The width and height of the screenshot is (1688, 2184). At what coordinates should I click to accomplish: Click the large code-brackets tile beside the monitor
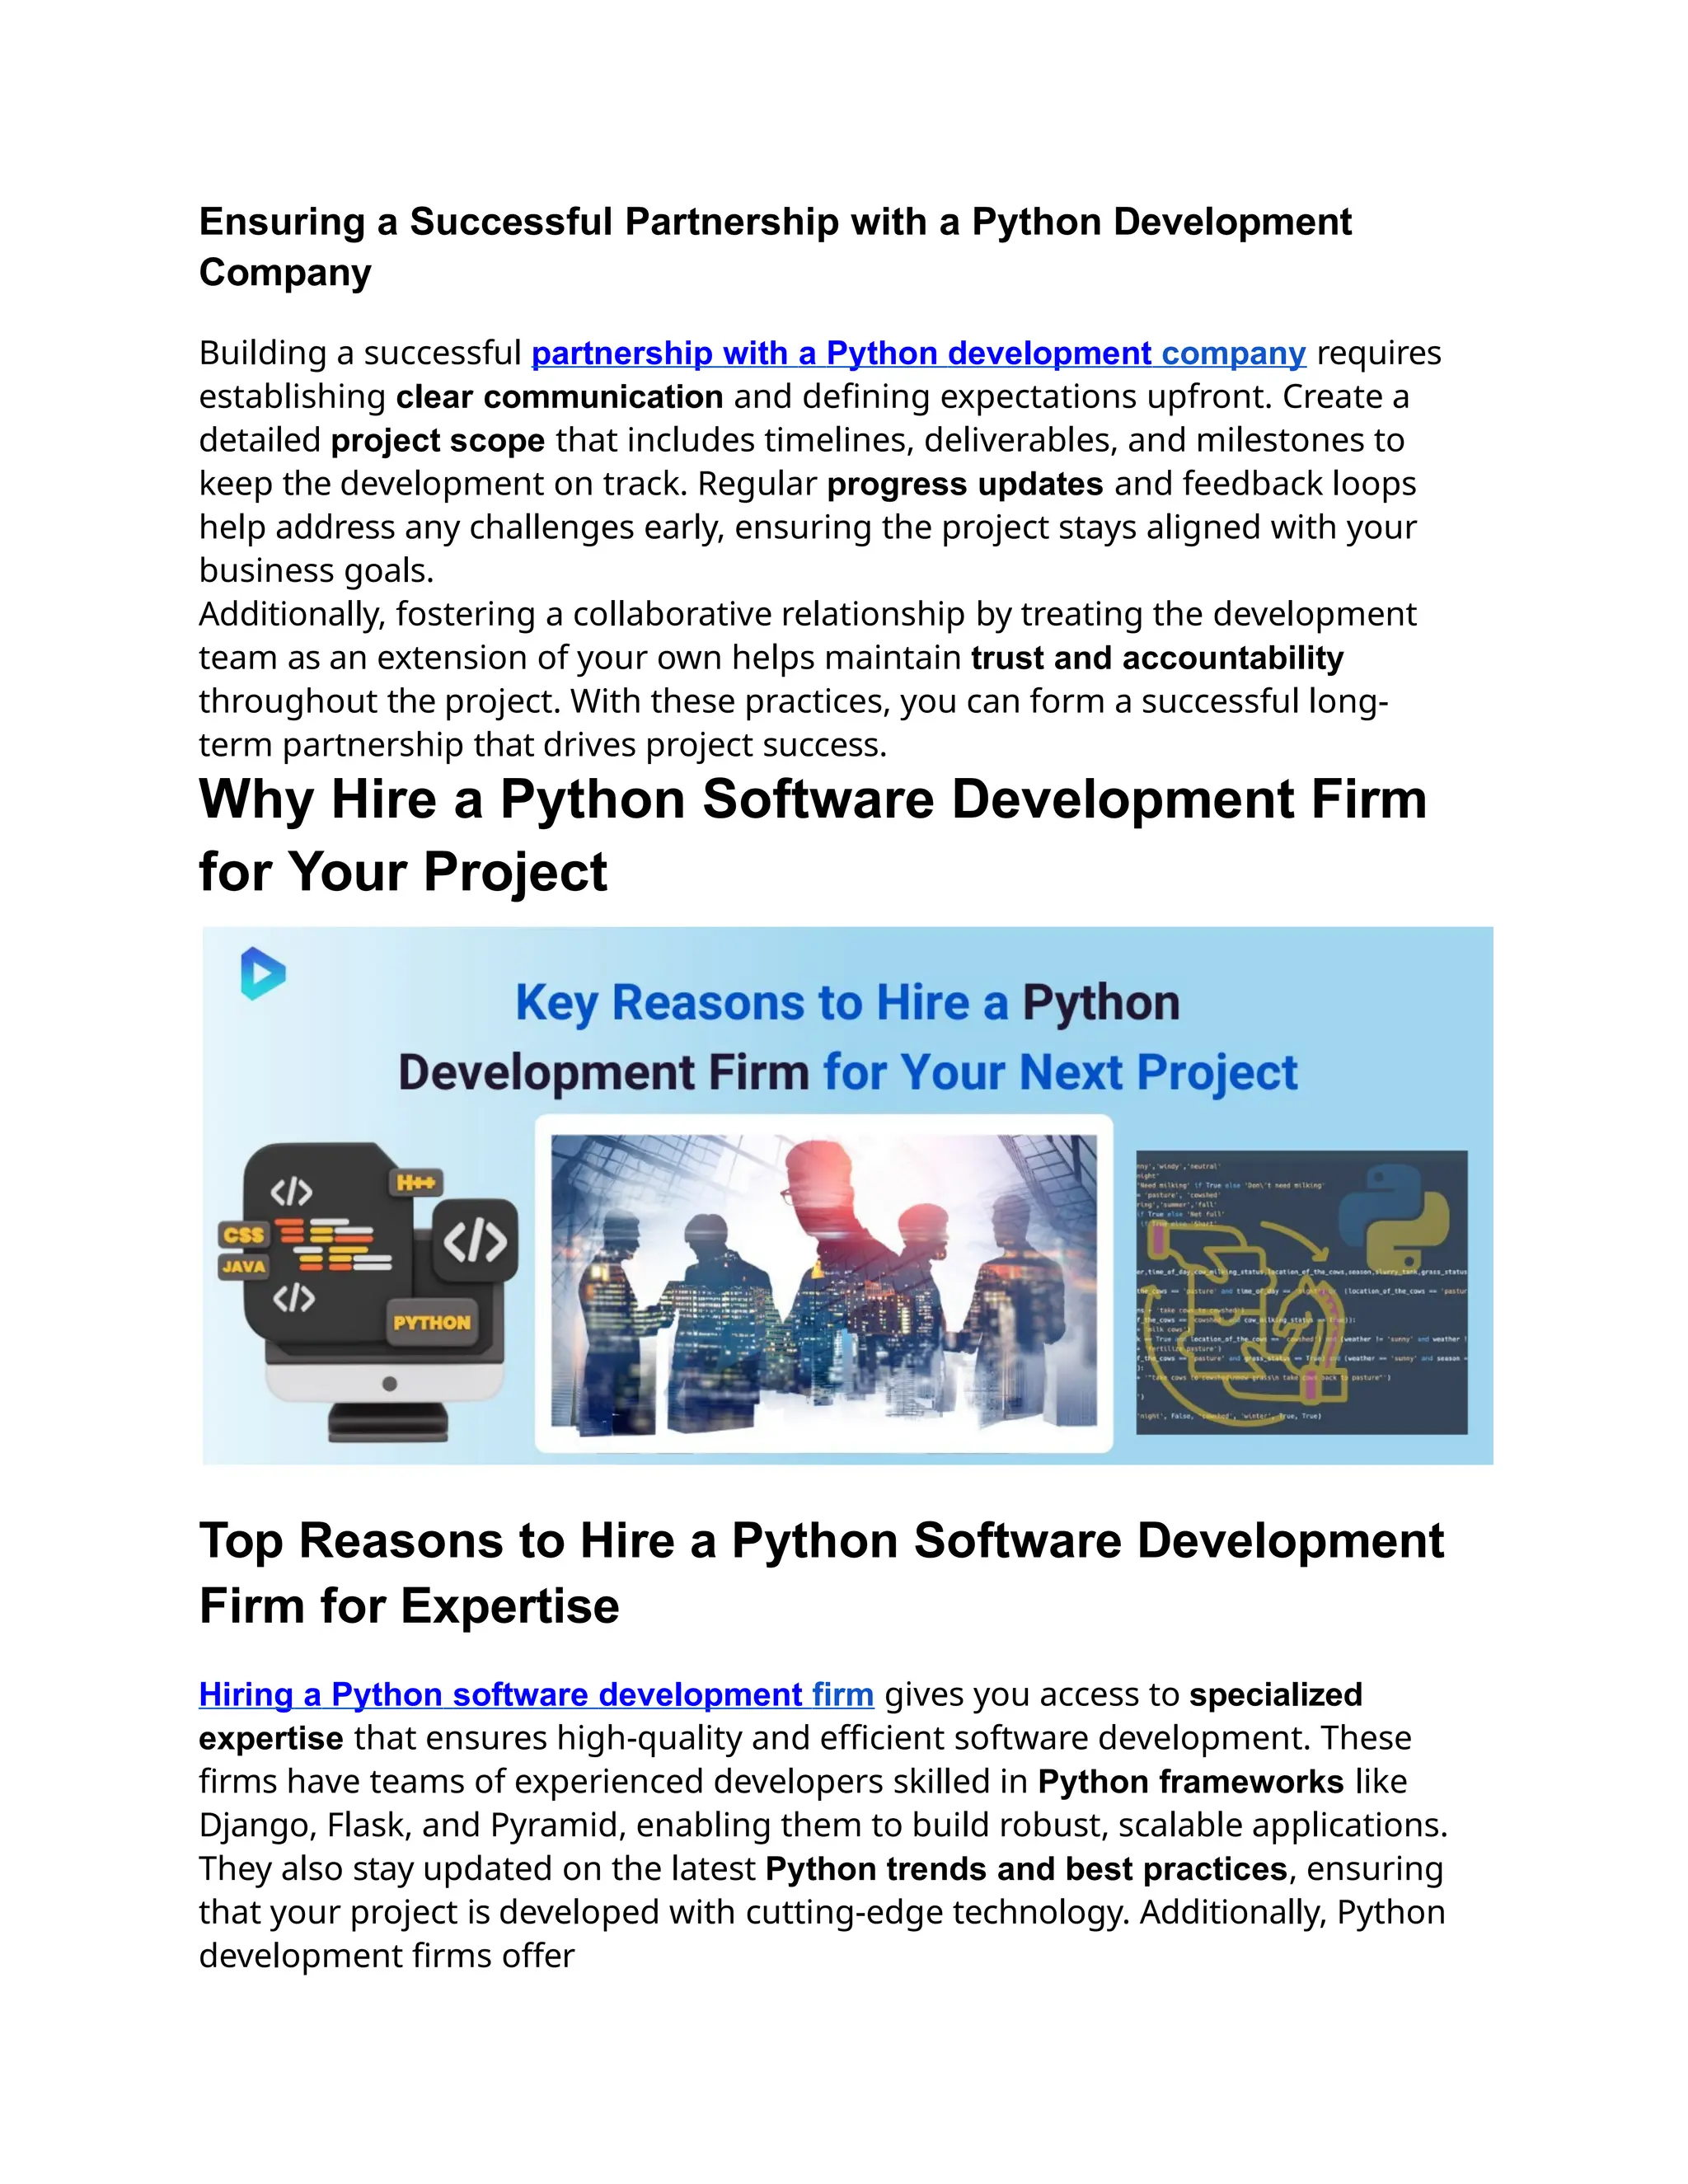point(476,1241)
